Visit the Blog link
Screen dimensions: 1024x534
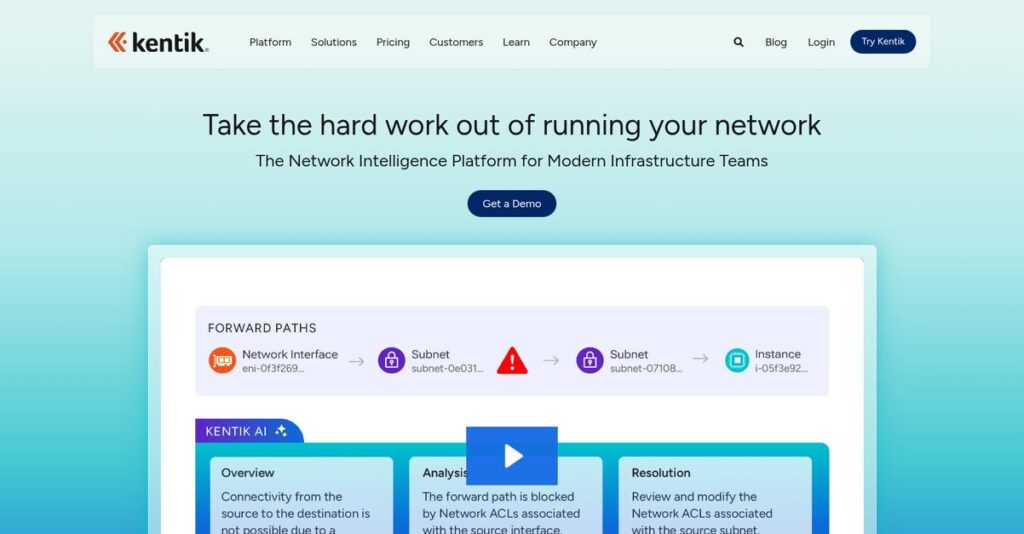pos(776,42)
